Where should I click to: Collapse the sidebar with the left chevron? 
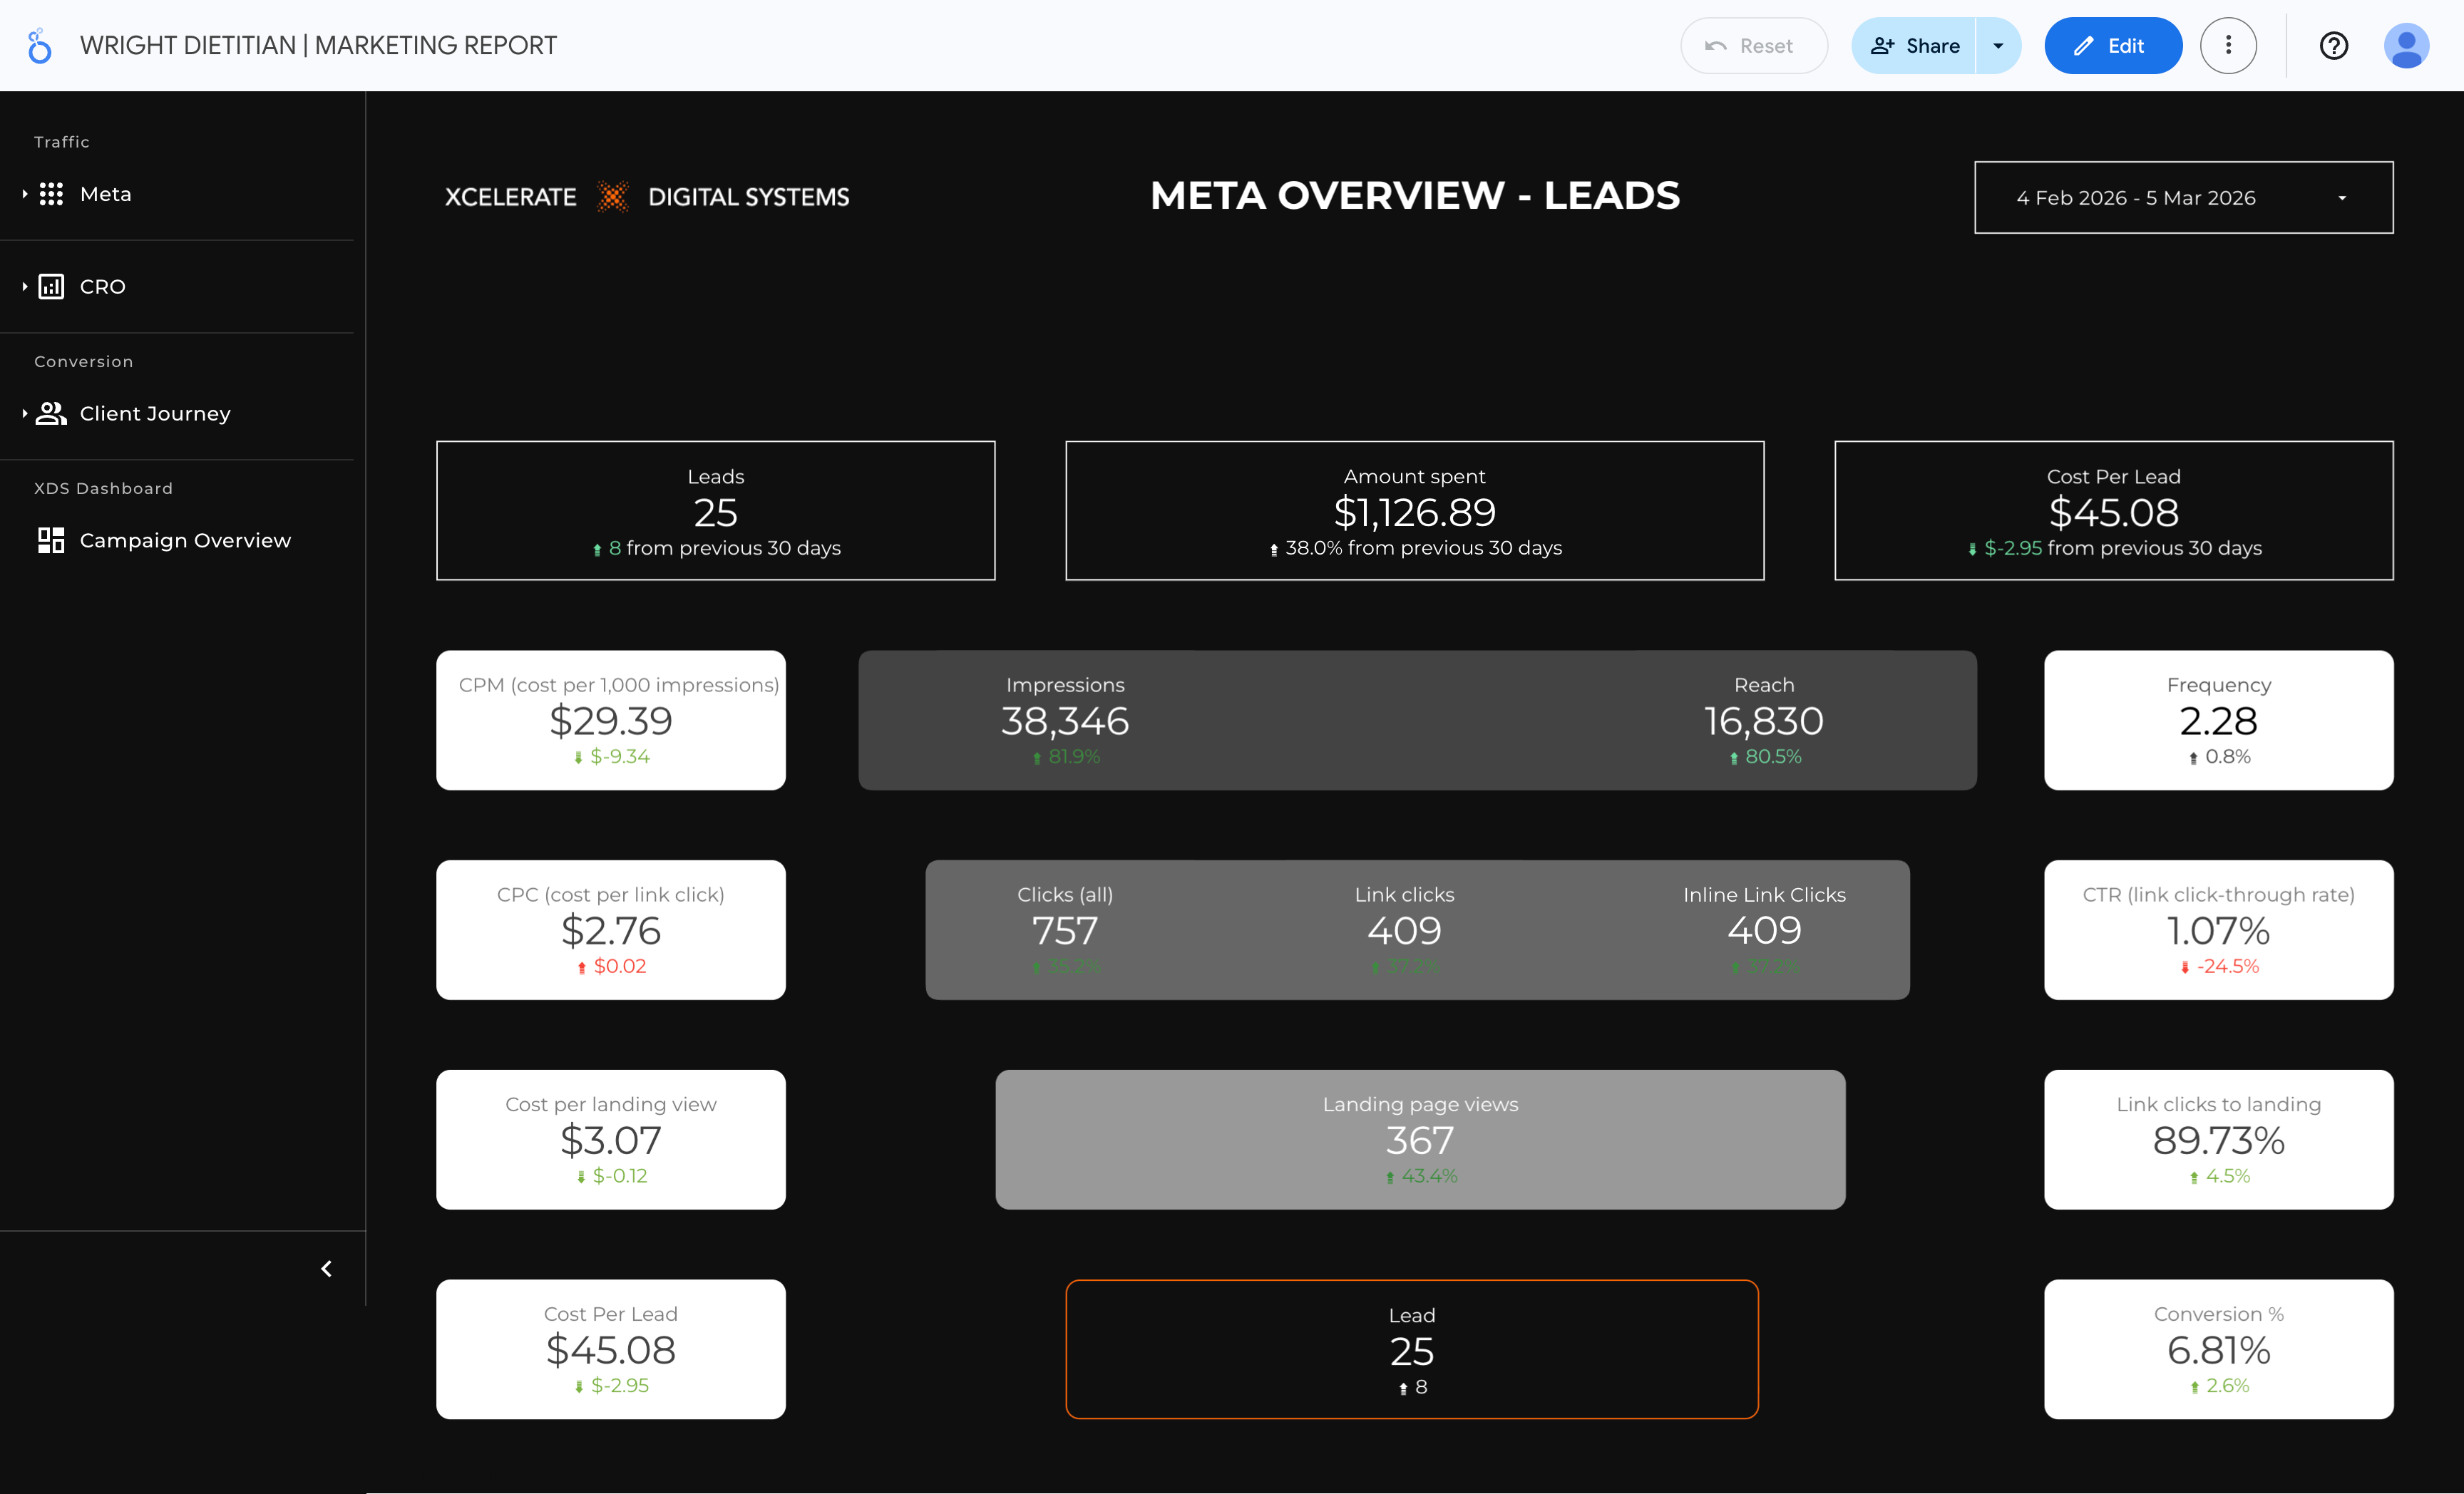click(326, 1269)
